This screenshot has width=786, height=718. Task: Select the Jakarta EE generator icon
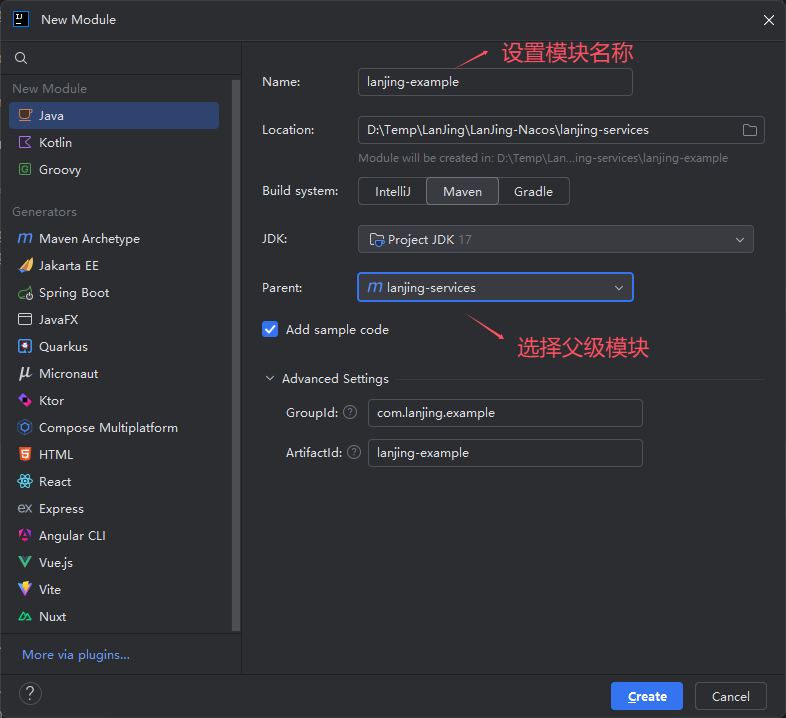[25, 266]
